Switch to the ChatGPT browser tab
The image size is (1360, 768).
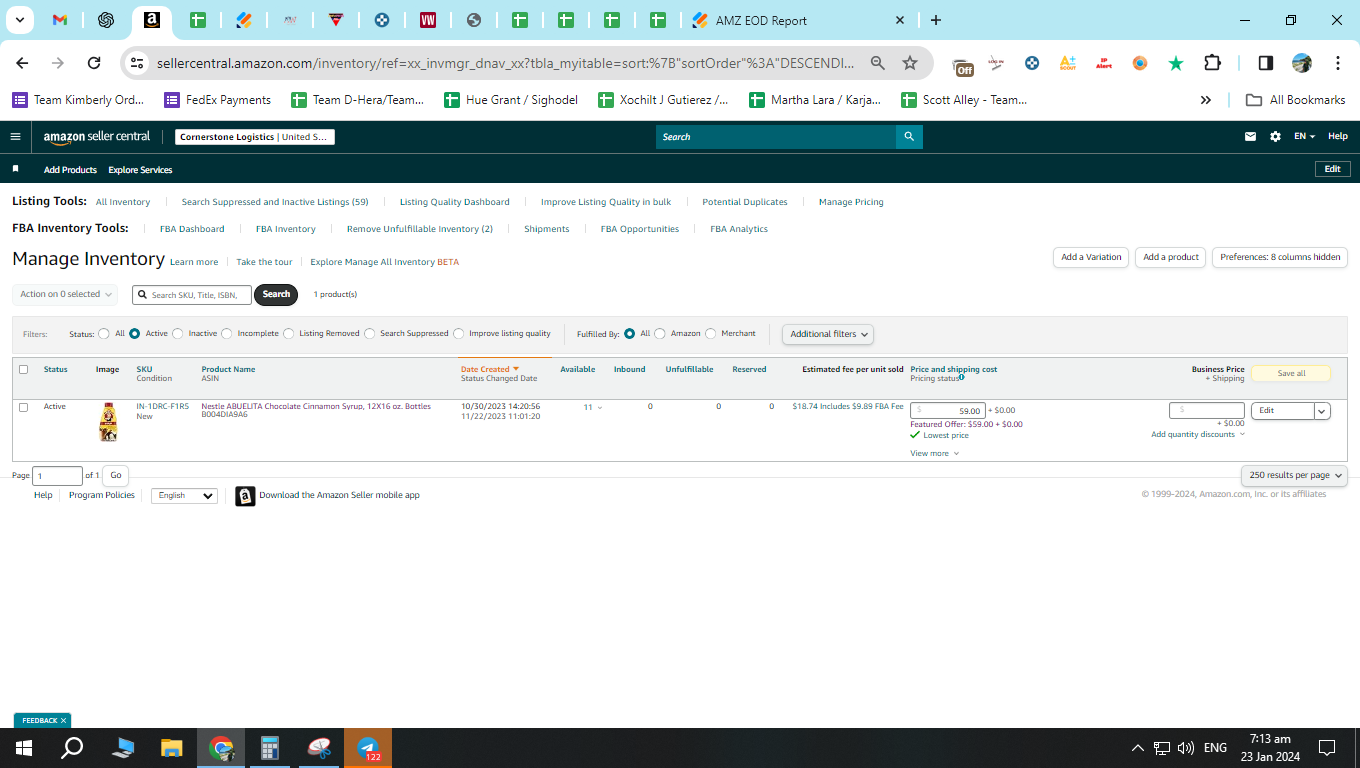[106, 20]
